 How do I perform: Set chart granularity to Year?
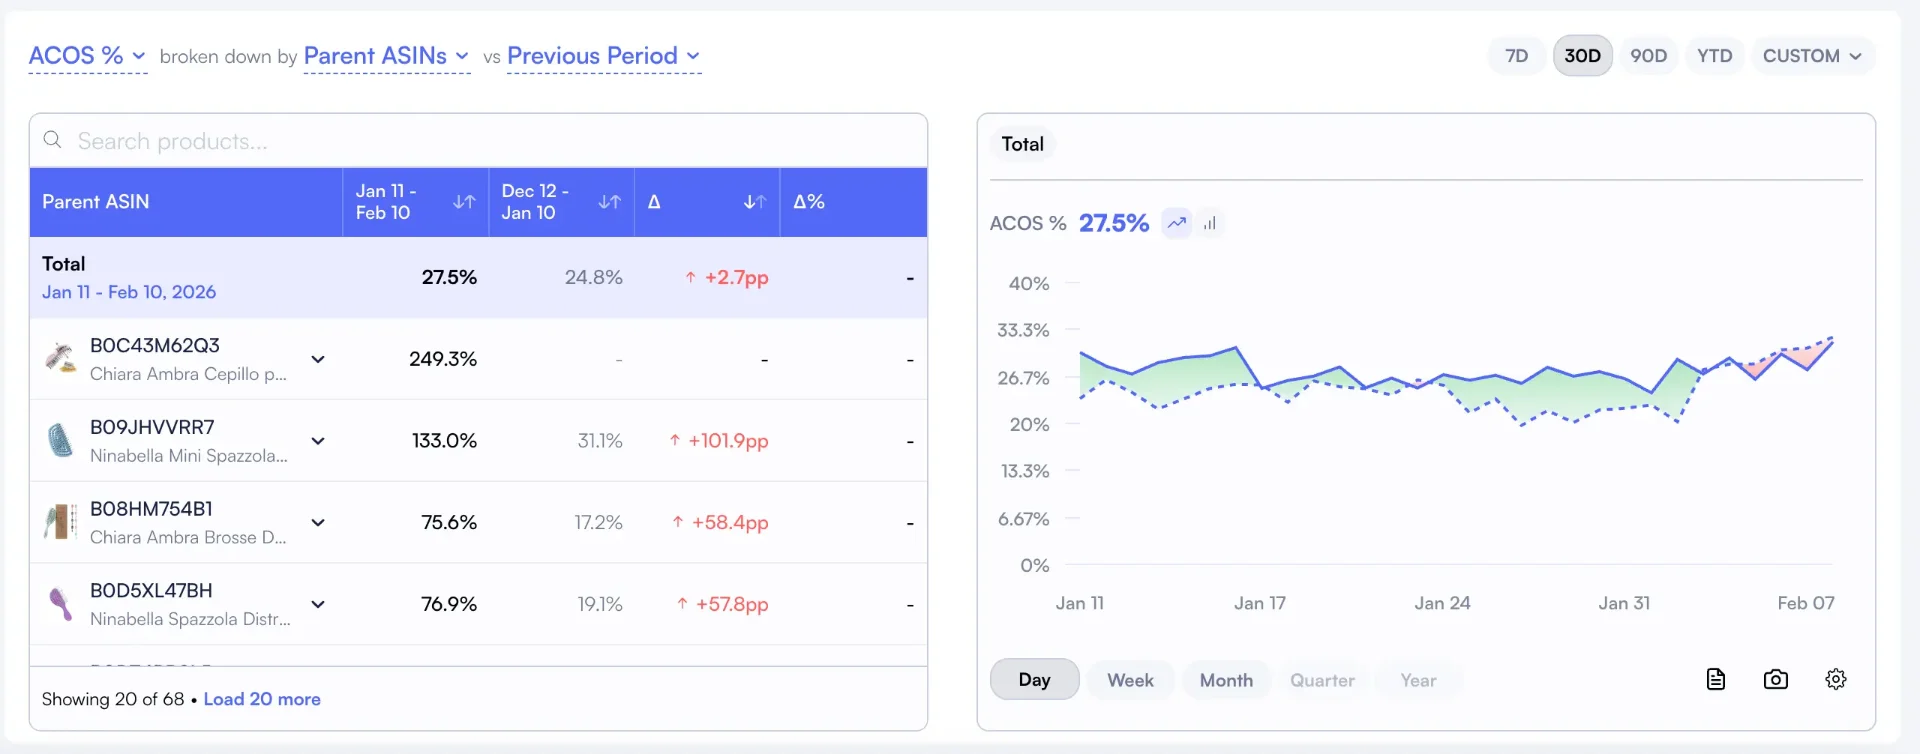(x=1418, y=680)
